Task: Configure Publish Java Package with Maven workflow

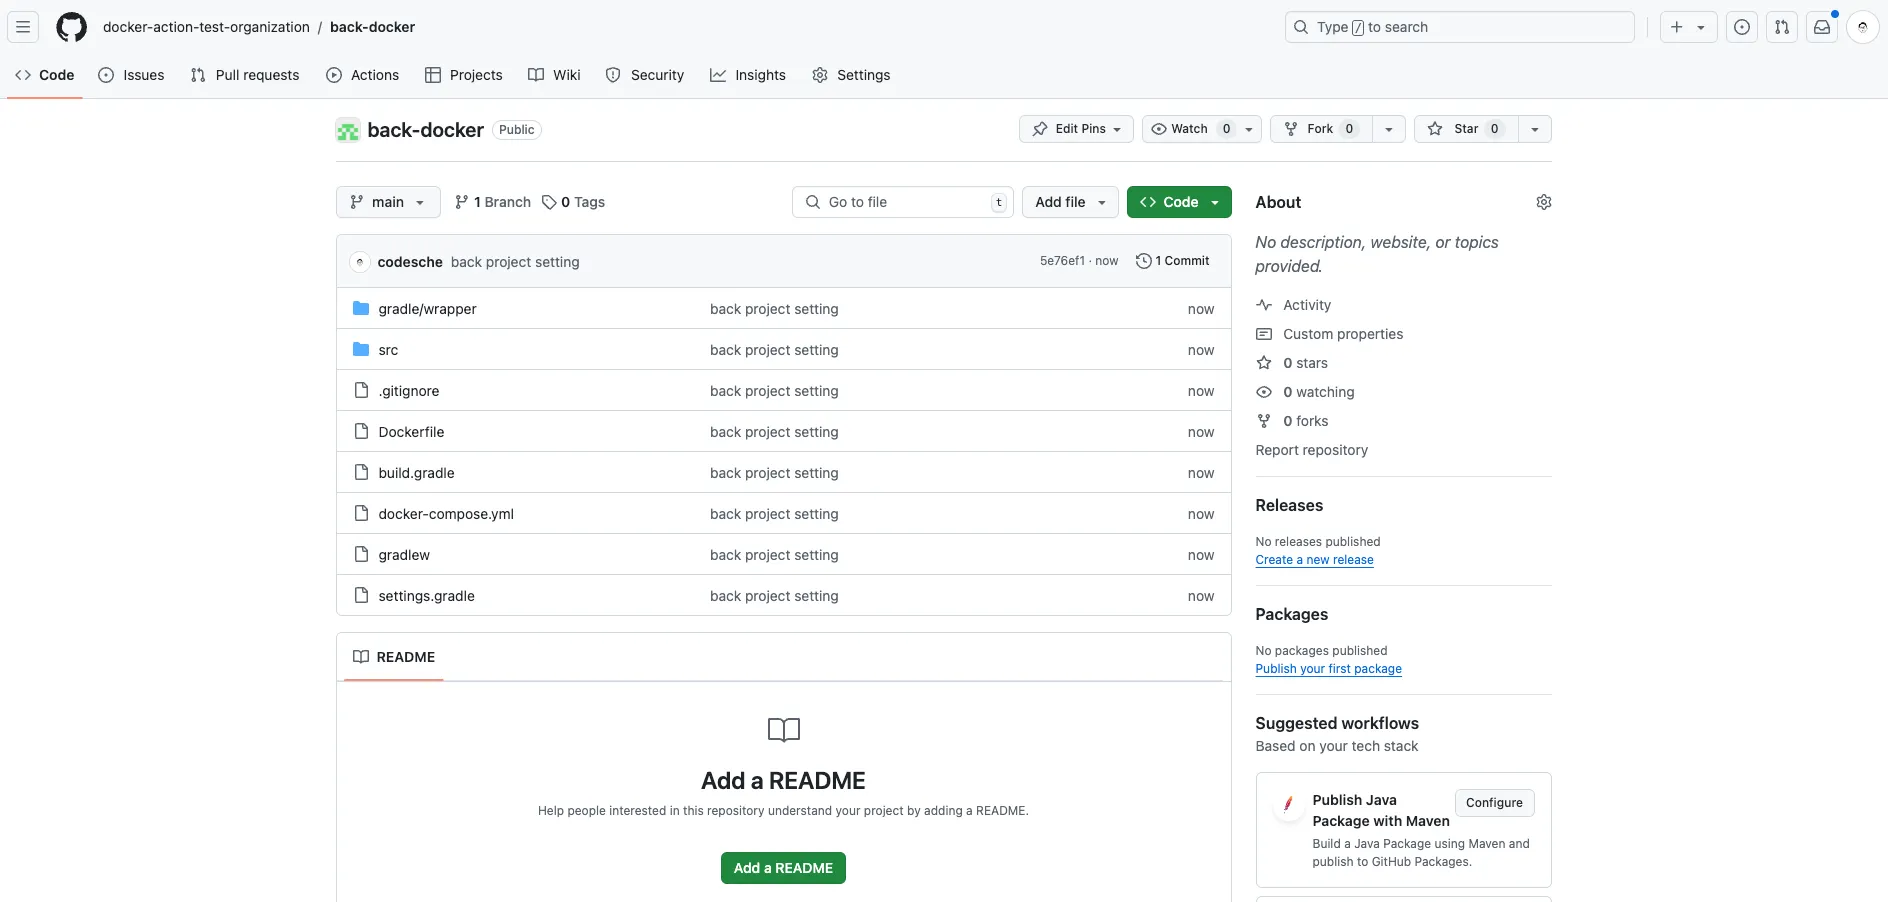Action: 1494,803
